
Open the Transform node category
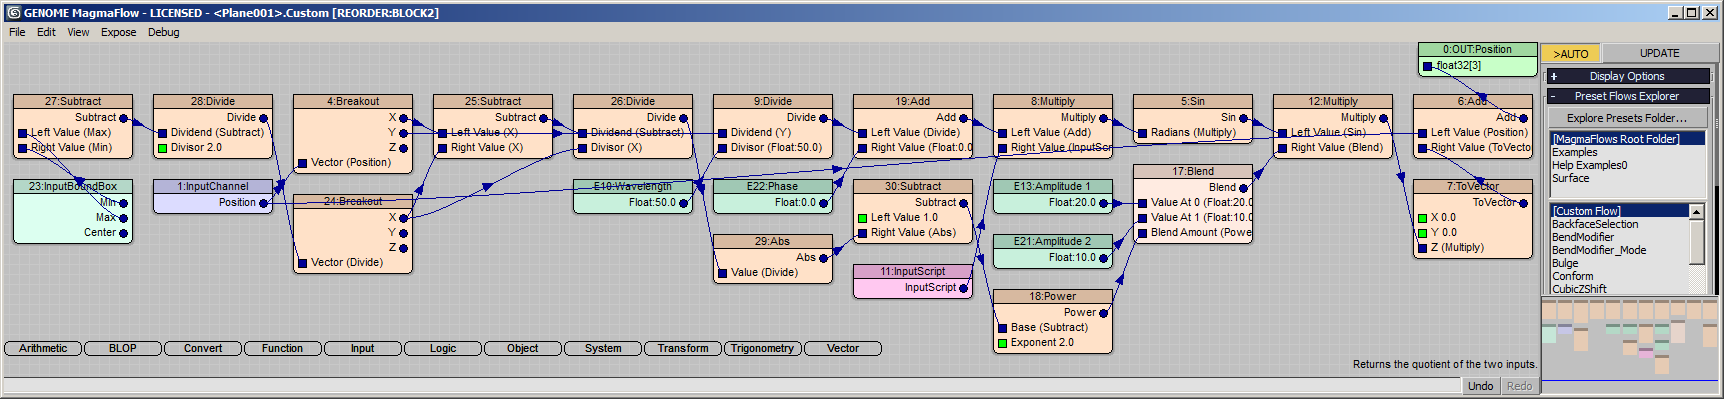683,348
